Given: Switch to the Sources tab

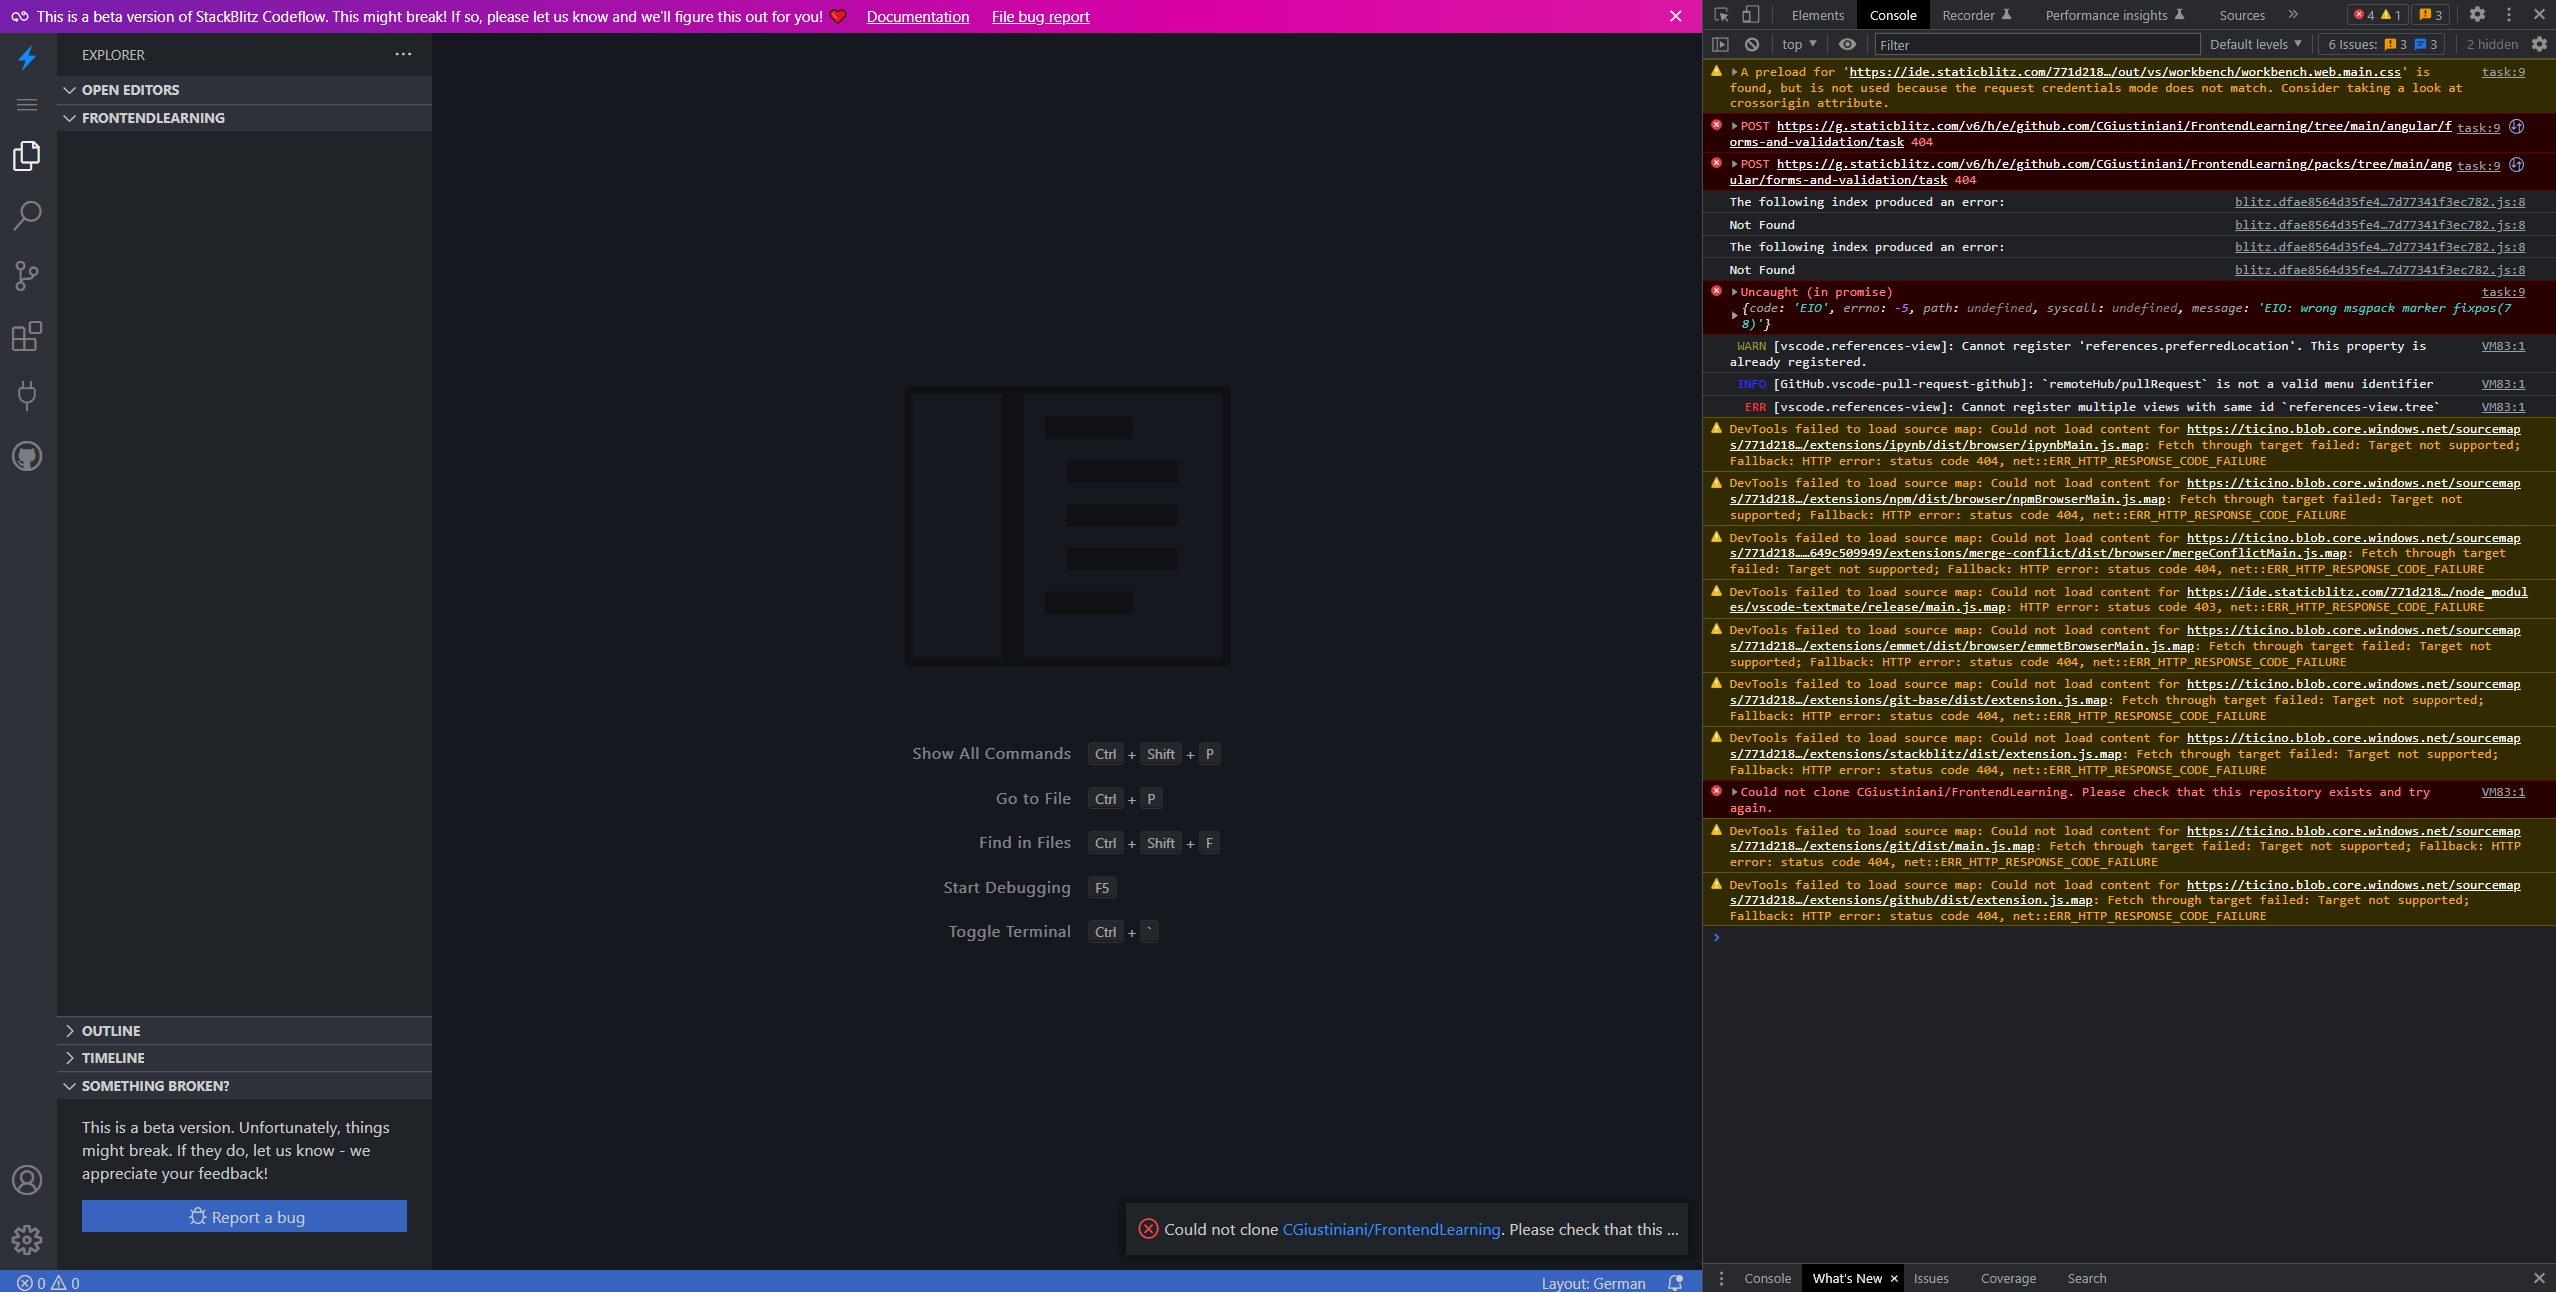Looking at the screenshot, I should [x=2242, y=15].
